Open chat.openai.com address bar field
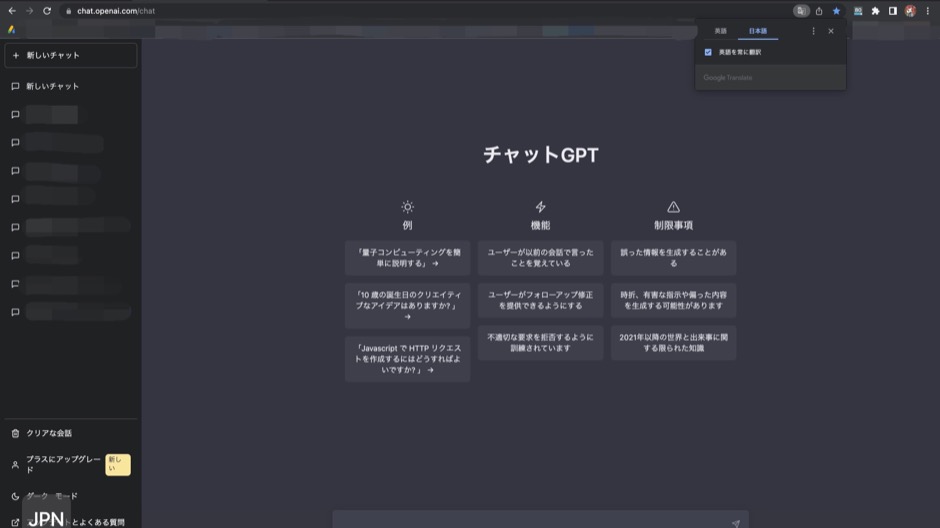This screenshot has width=940, height=528. click(x=426, y=11)
